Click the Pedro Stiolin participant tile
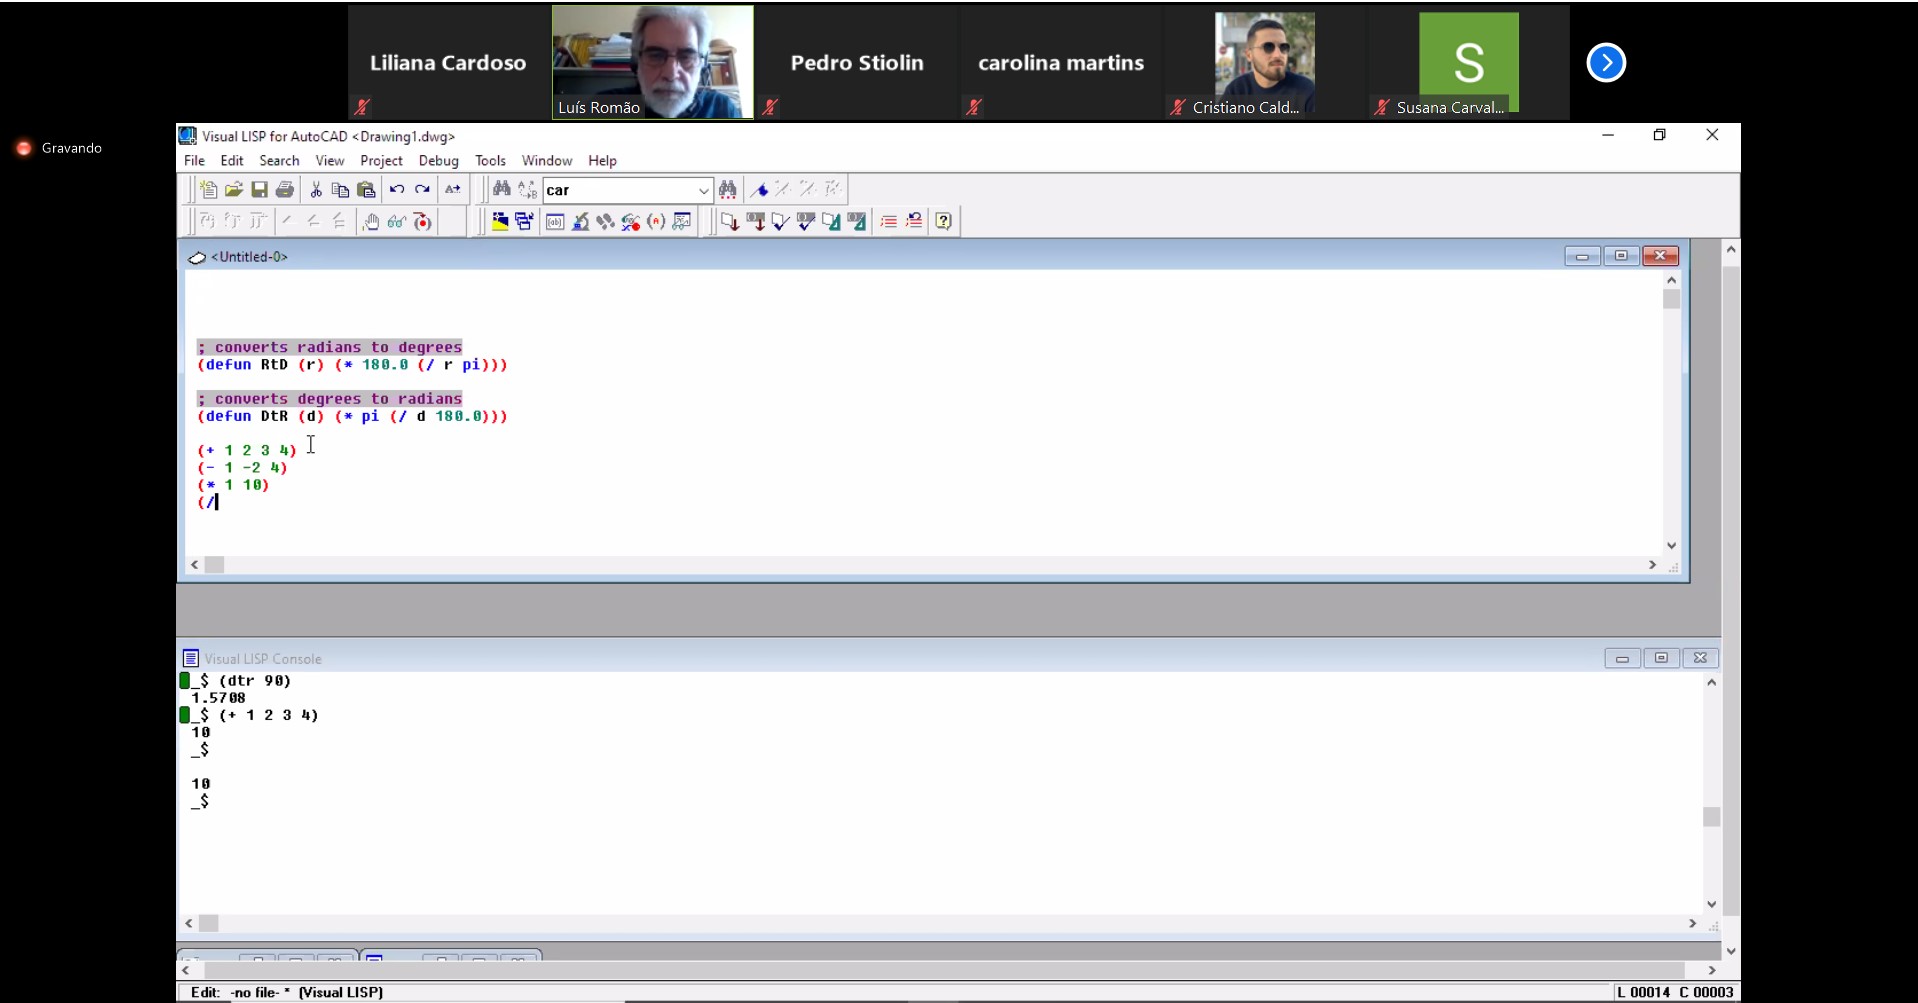The width and height of the screenshot is (1918, 1003). (x=857, y=62)
